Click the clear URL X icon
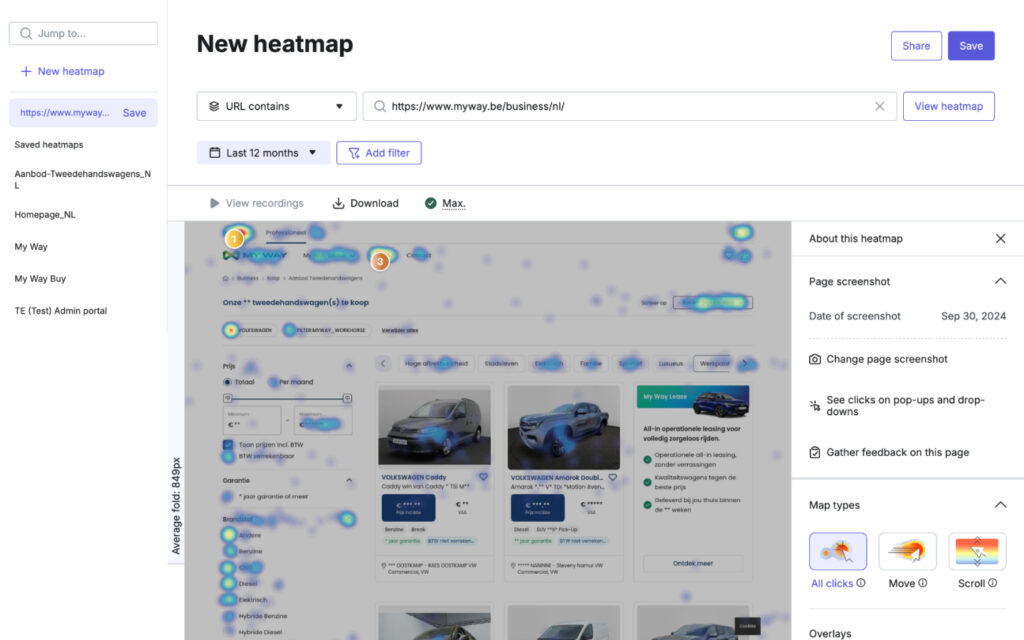The width and height of the screenshot is (1024, 640). coord(880,106)
